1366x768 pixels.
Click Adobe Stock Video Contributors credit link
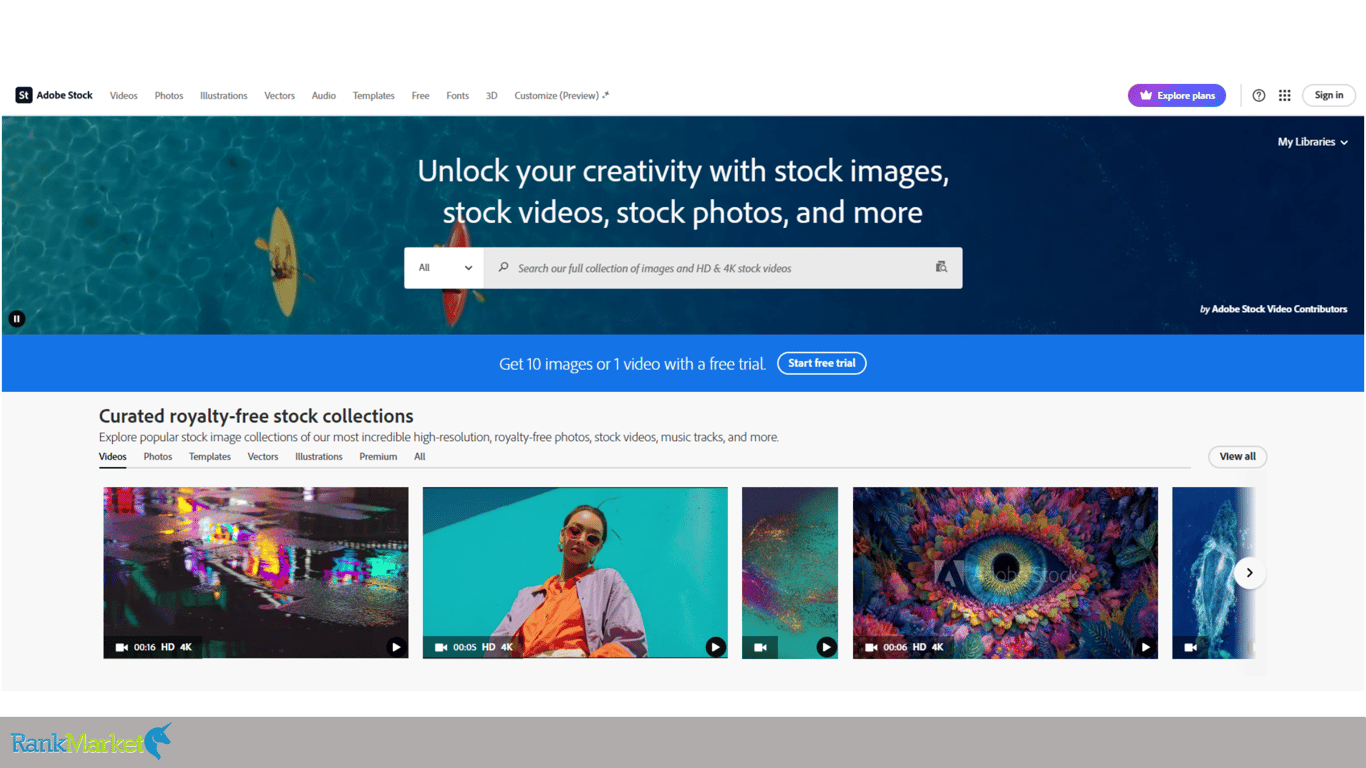point(1279,309)
